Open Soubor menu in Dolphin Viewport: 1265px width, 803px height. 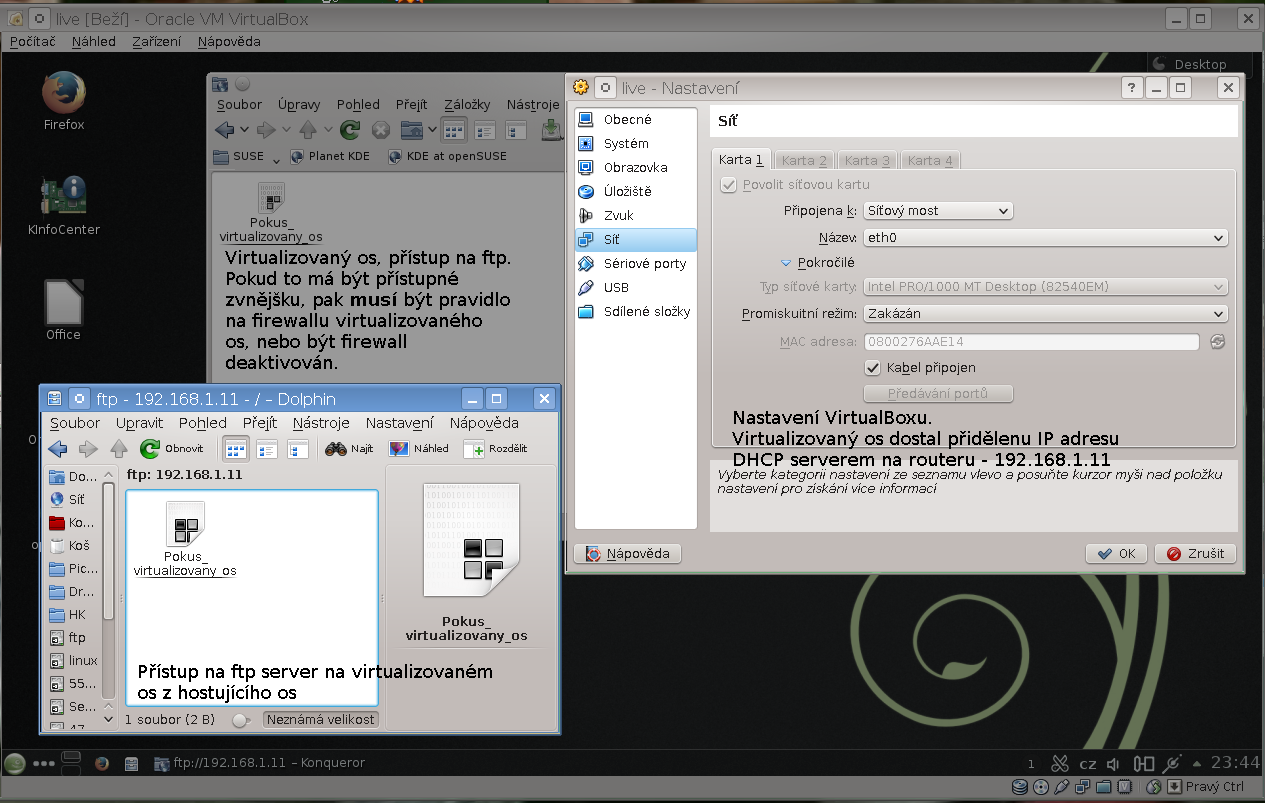[x=75, y=423]
